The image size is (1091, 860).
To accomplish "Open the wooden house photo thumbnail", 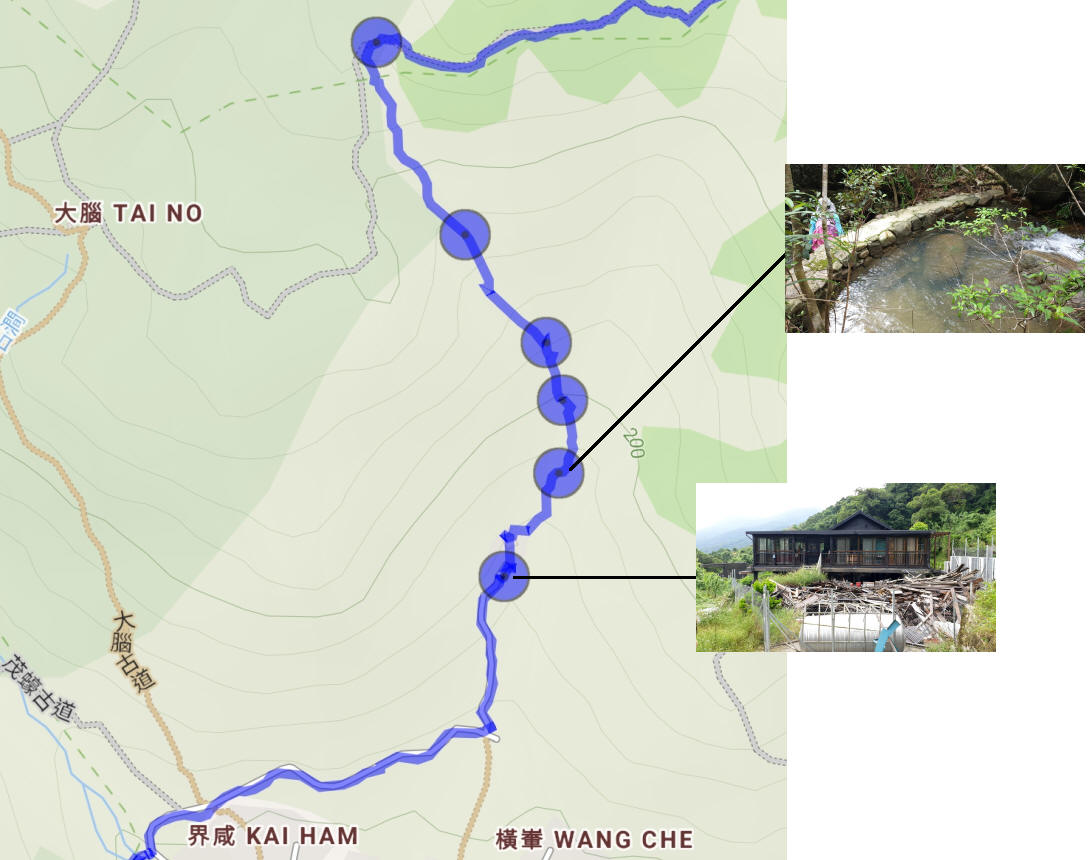I will pos(845,567).
